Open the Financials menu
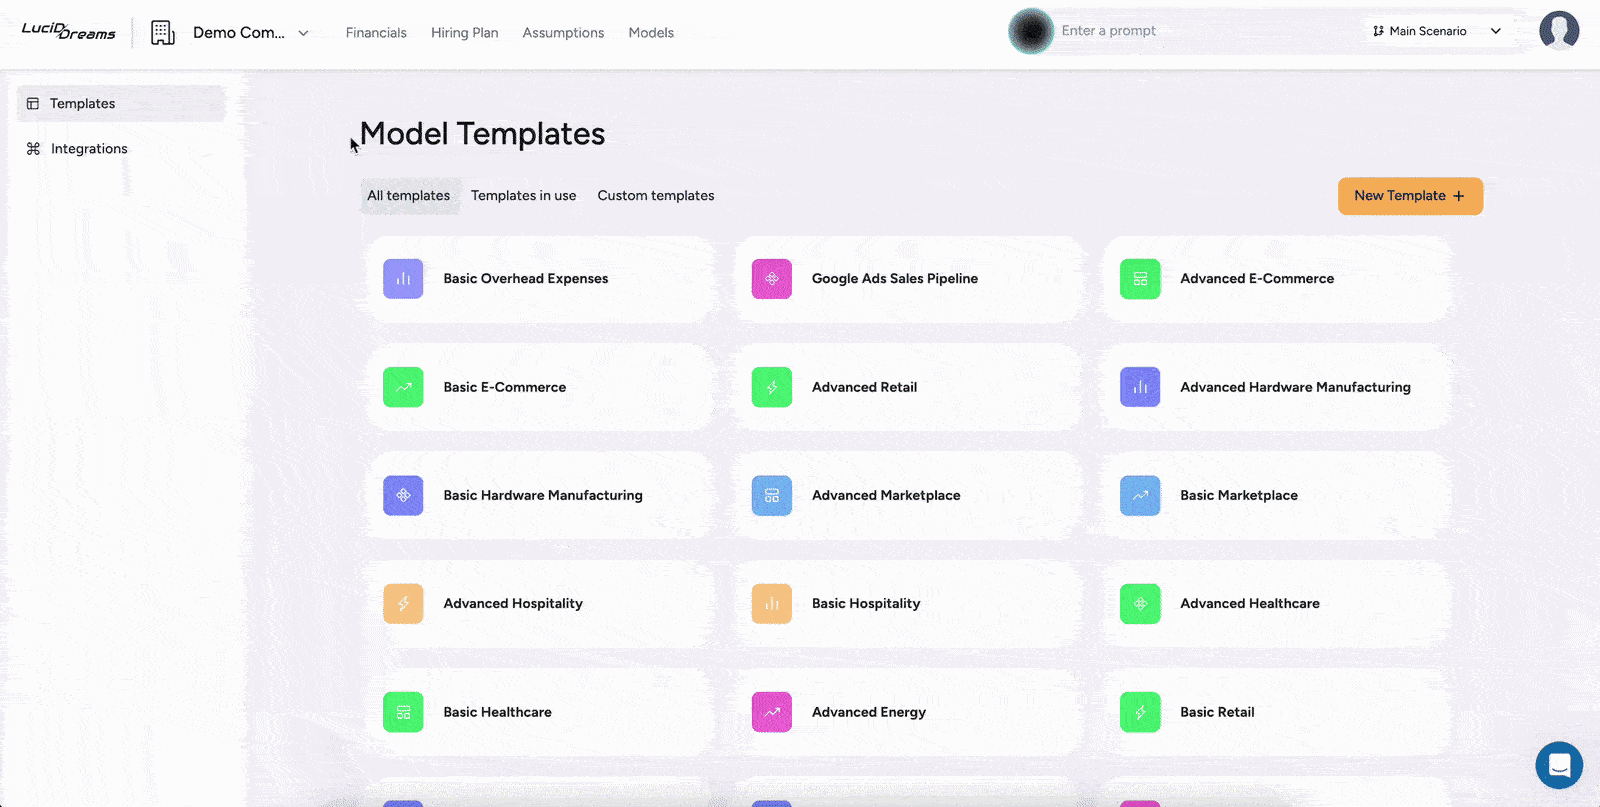This screenshot has height=807, width=1600. click(376, 33)
